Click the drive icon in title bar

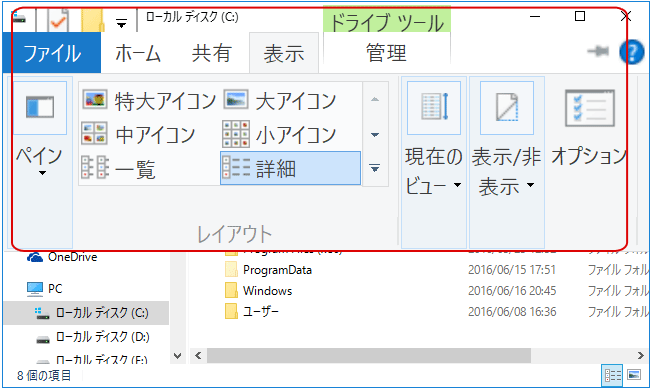(18, 18)
